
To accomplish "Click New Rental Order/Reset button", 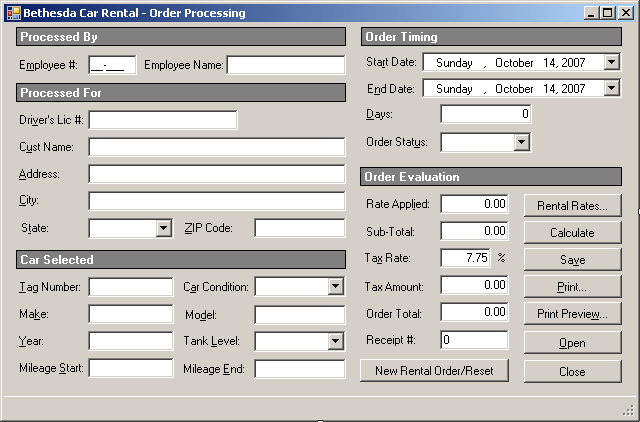I will pyautogui.click(x=434, y=371).
